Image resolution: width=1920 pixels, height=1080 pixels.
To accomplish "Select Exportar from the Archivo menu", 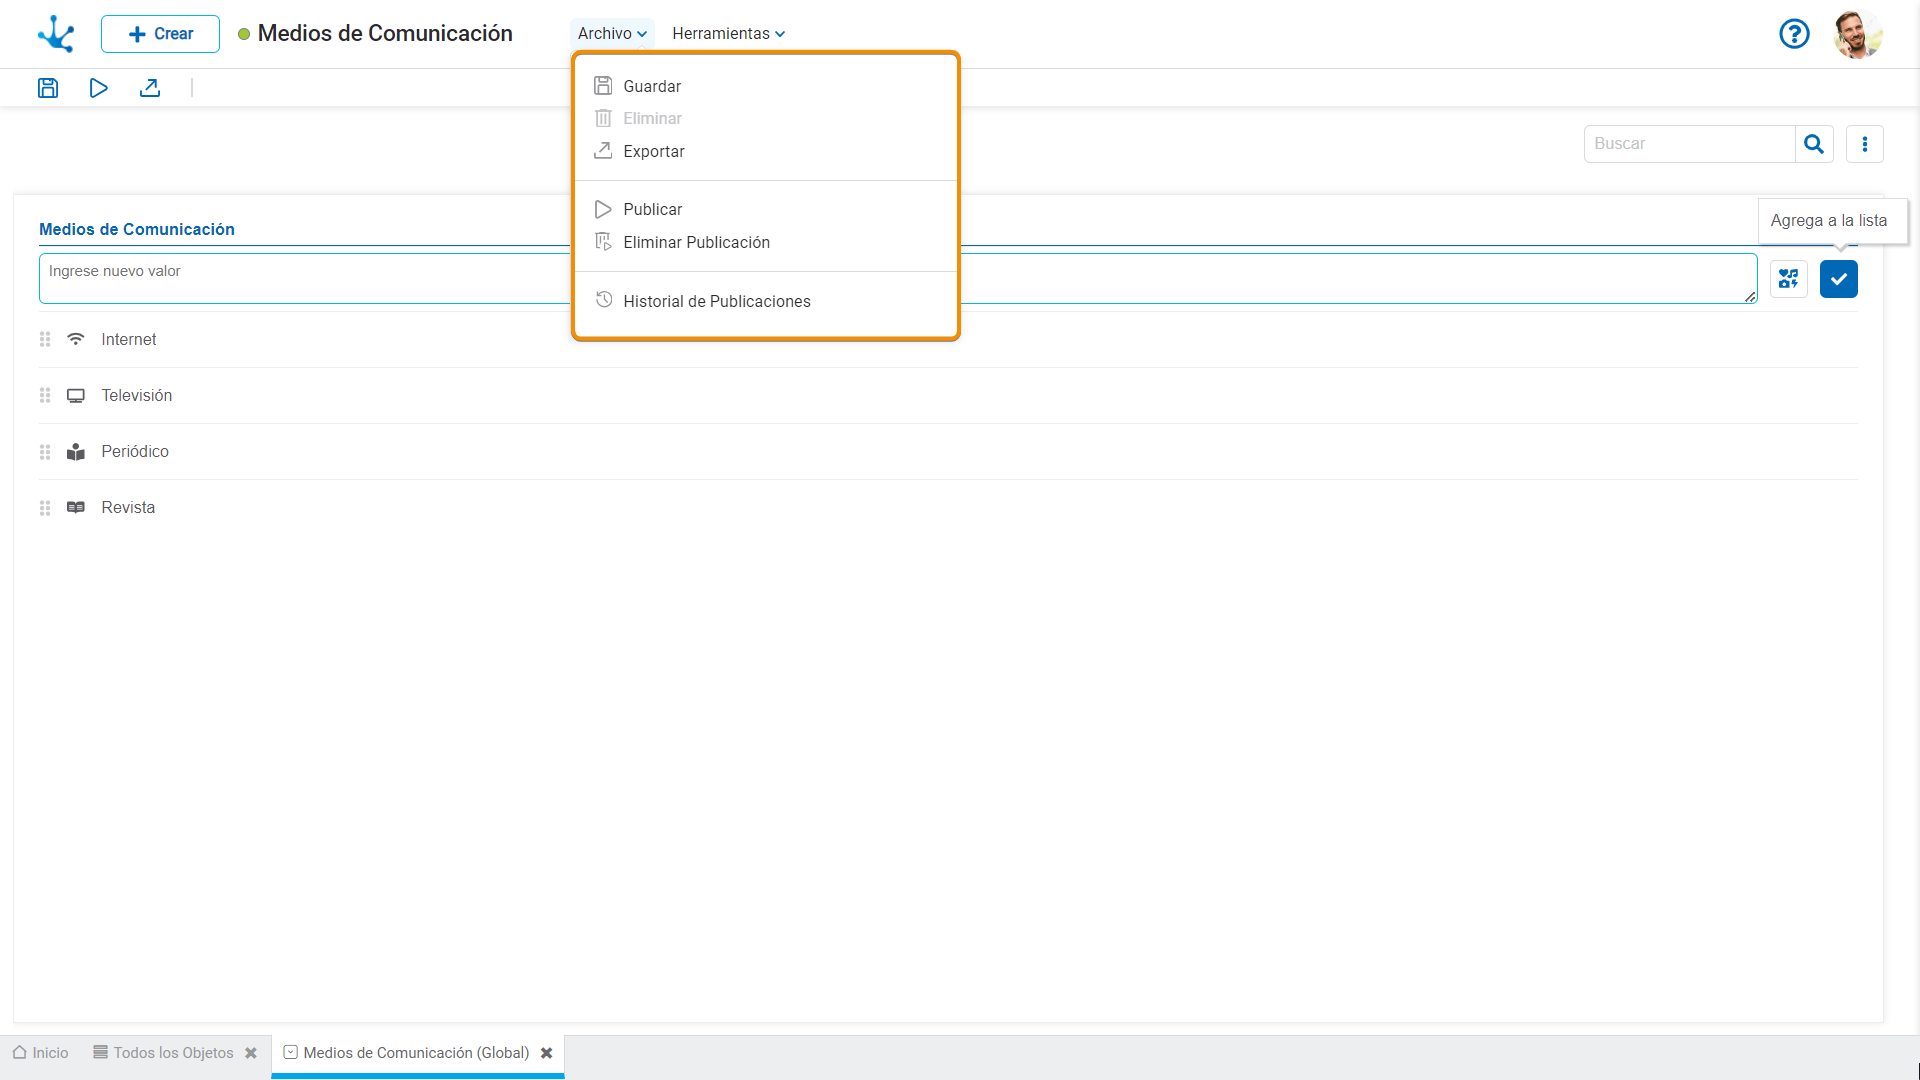I will coord(765,151).
